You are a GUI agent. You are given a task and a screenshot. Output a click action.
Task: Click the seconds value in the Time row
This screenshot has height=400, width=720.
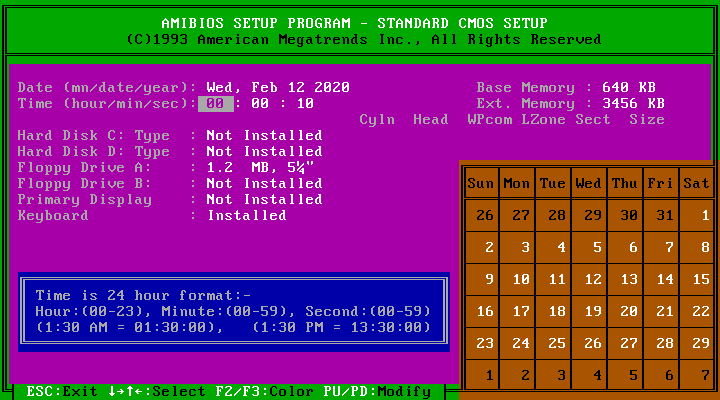305,103
